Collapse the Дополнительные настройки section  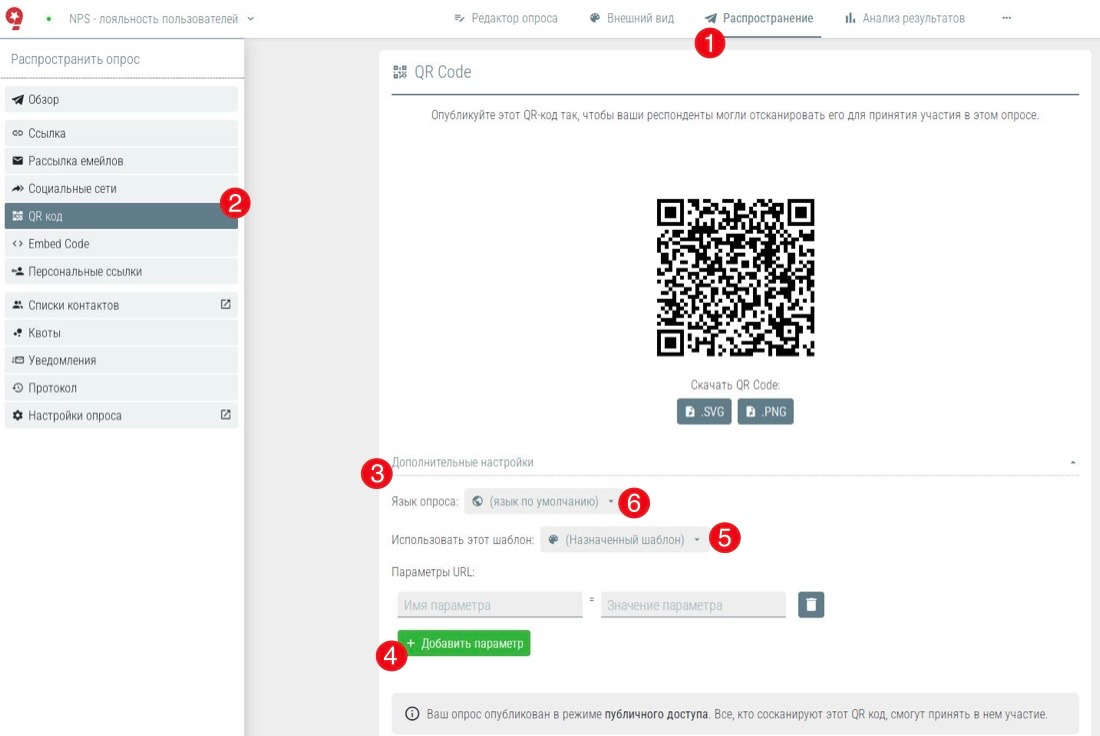1073,463
